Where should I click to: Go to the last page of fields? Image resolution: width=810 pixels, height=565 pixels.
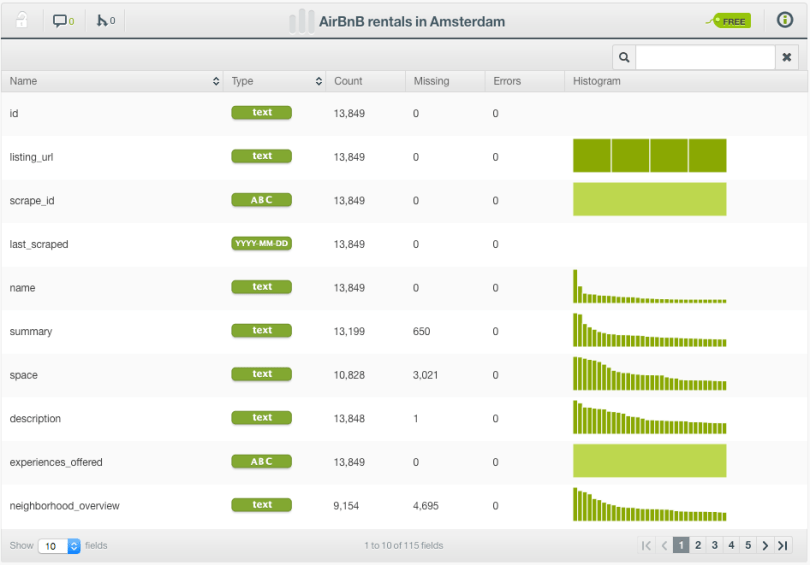point(783,545)
